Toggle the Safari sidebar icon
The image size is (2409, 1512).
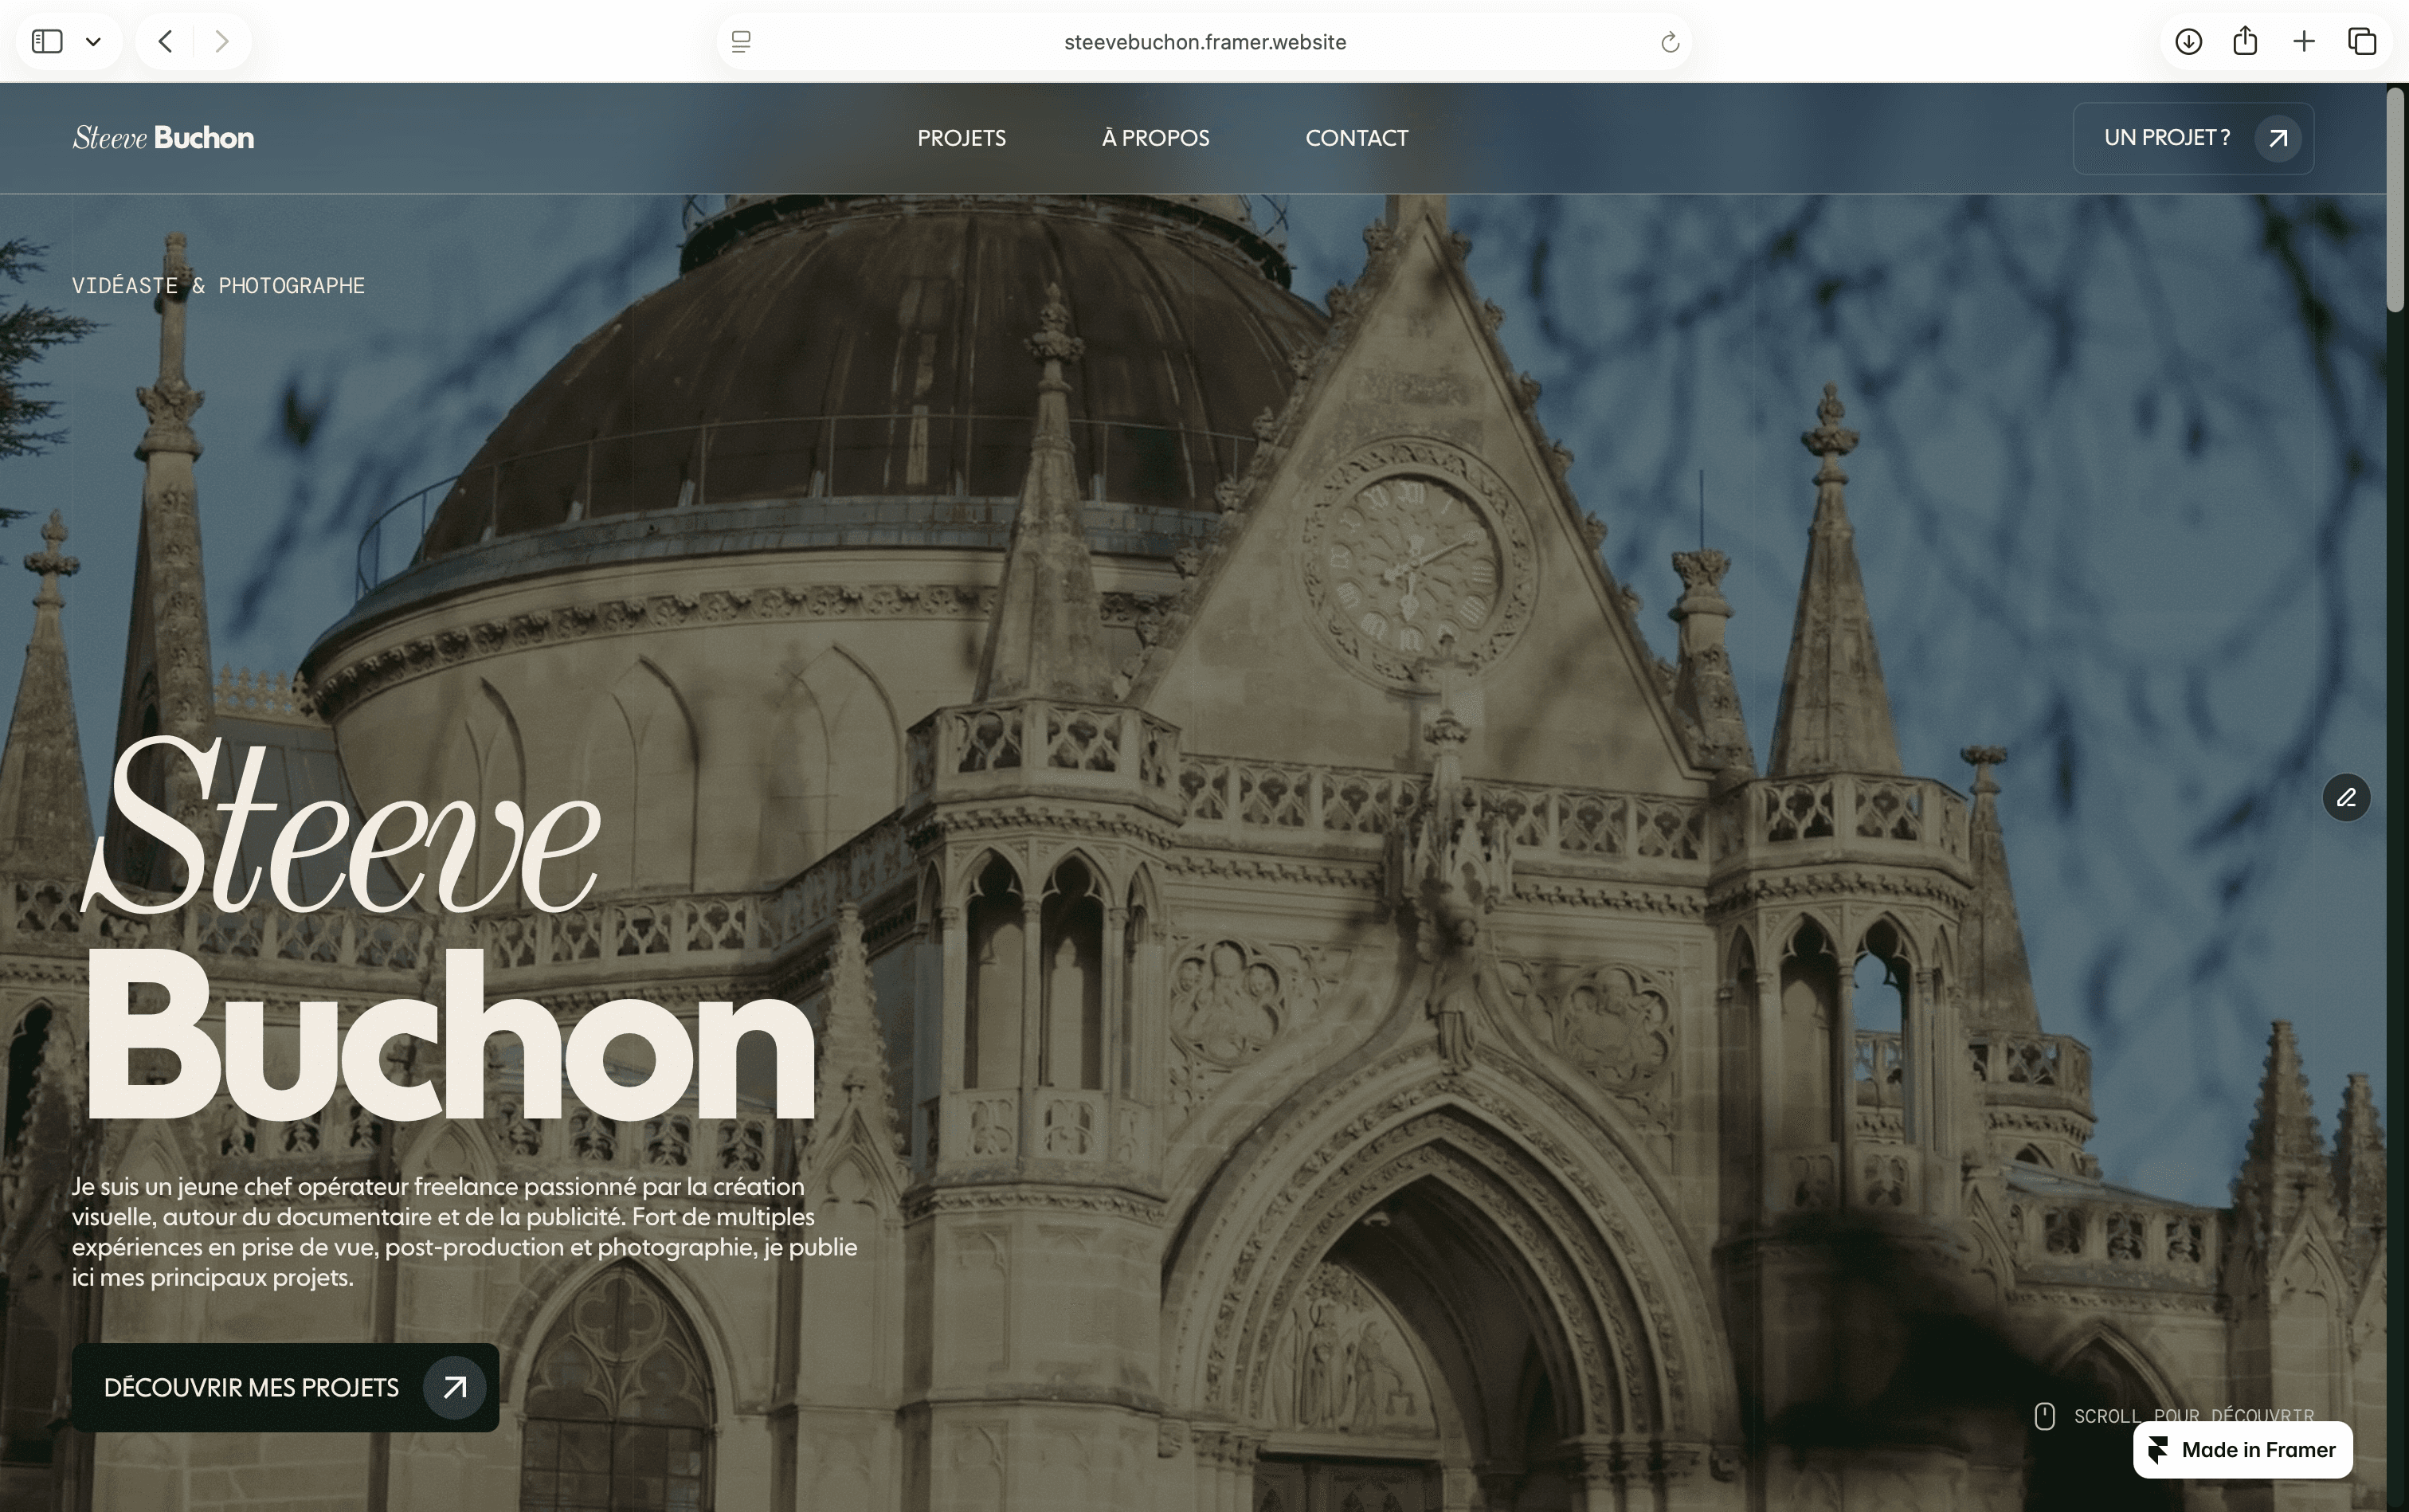[x=47, y=41]
